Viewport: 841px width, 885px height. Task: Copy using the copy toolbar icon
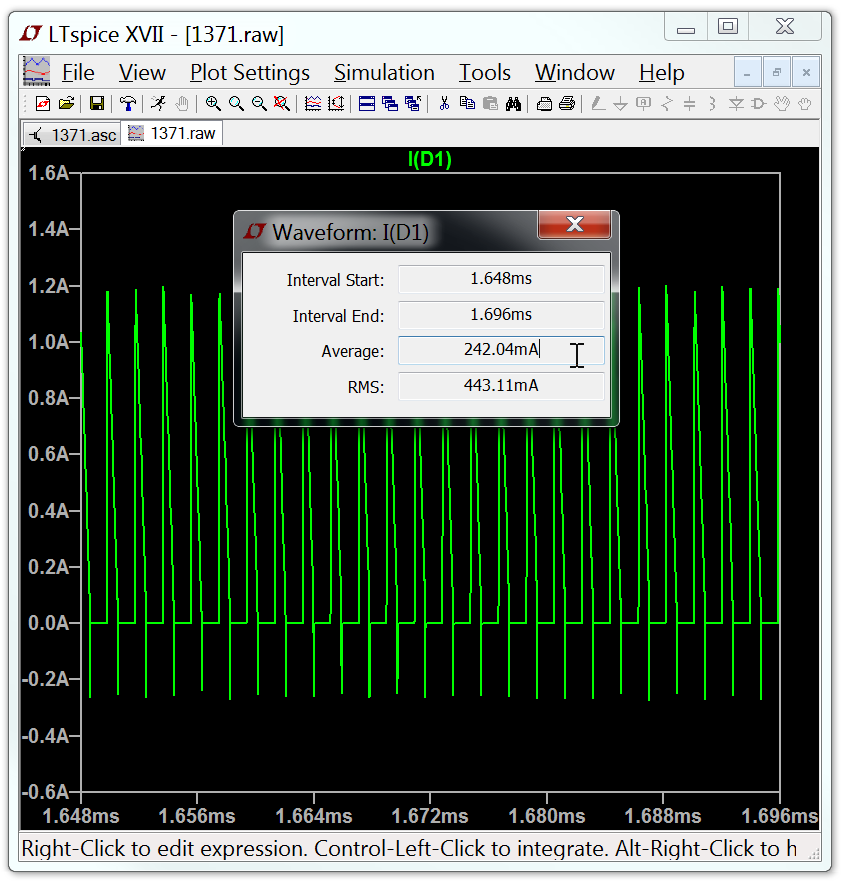point(467,102)
